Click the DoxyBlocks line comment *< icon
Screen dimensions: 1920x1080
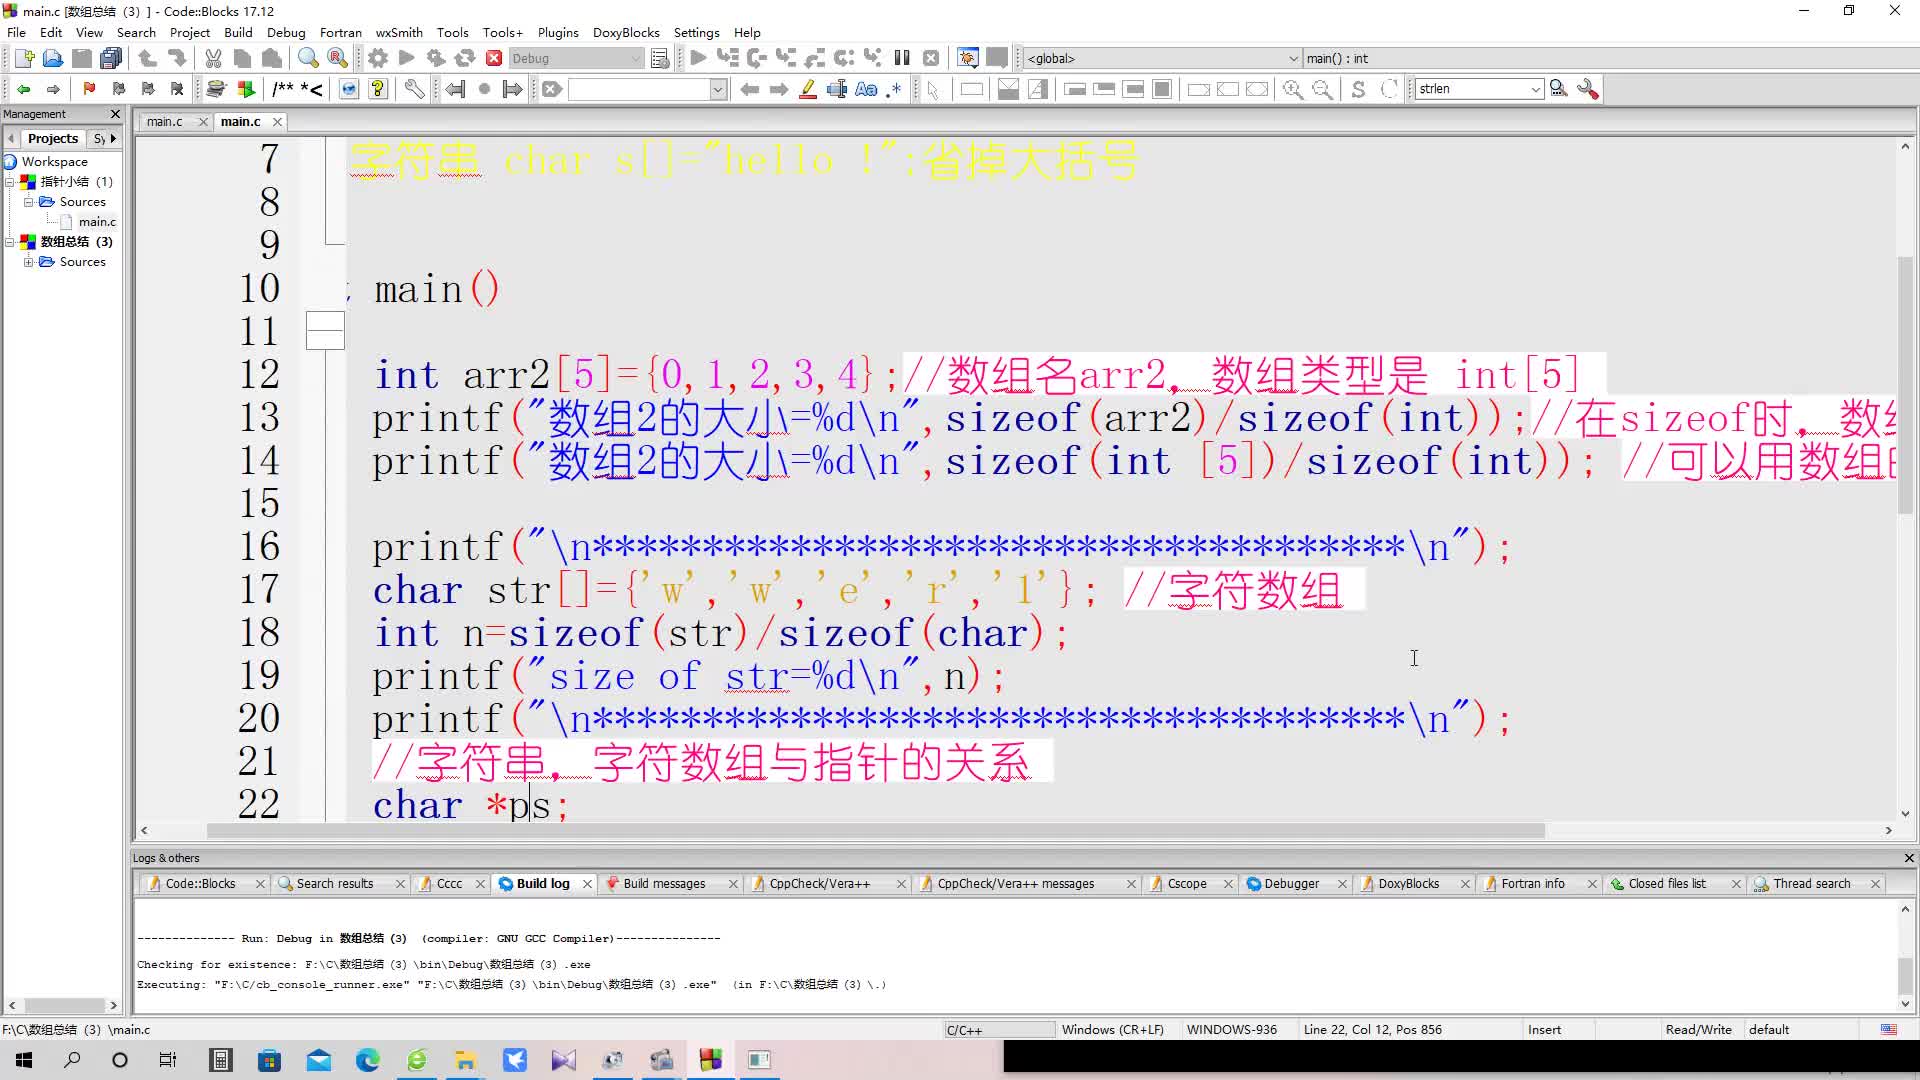pos(311,89)
